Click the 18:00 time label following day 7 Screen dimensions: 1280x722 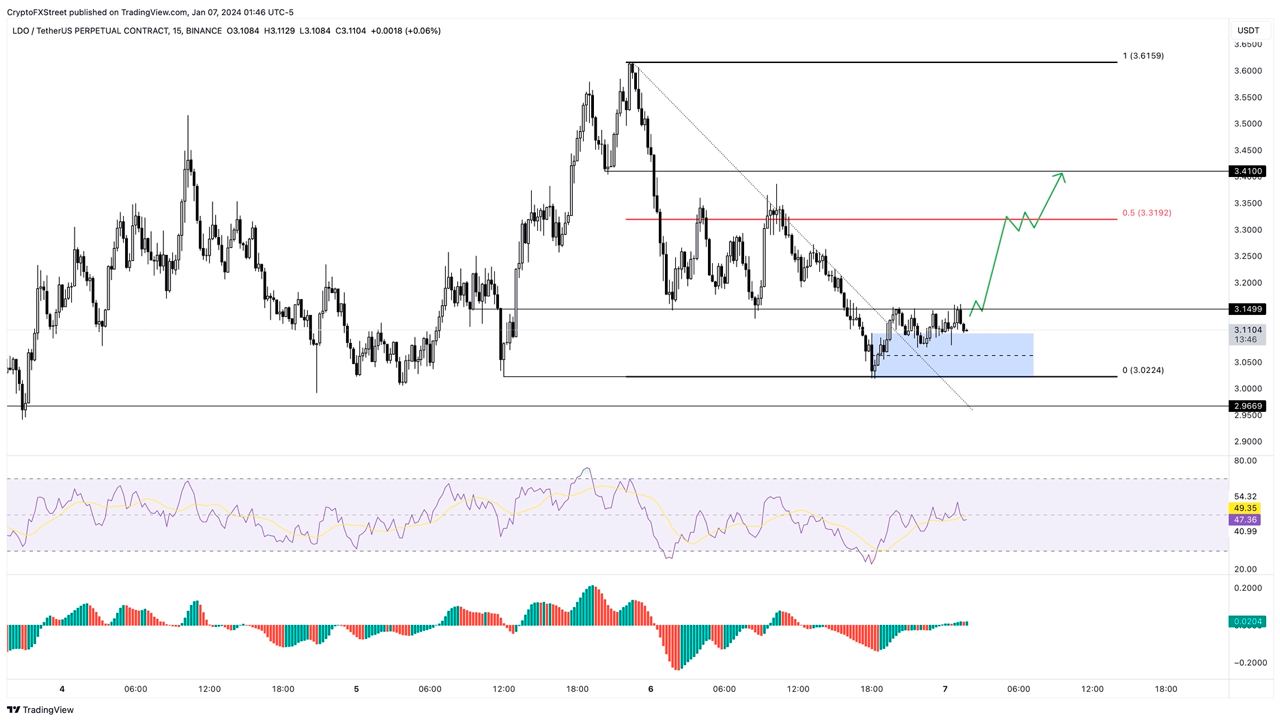tap(1166, 689)
